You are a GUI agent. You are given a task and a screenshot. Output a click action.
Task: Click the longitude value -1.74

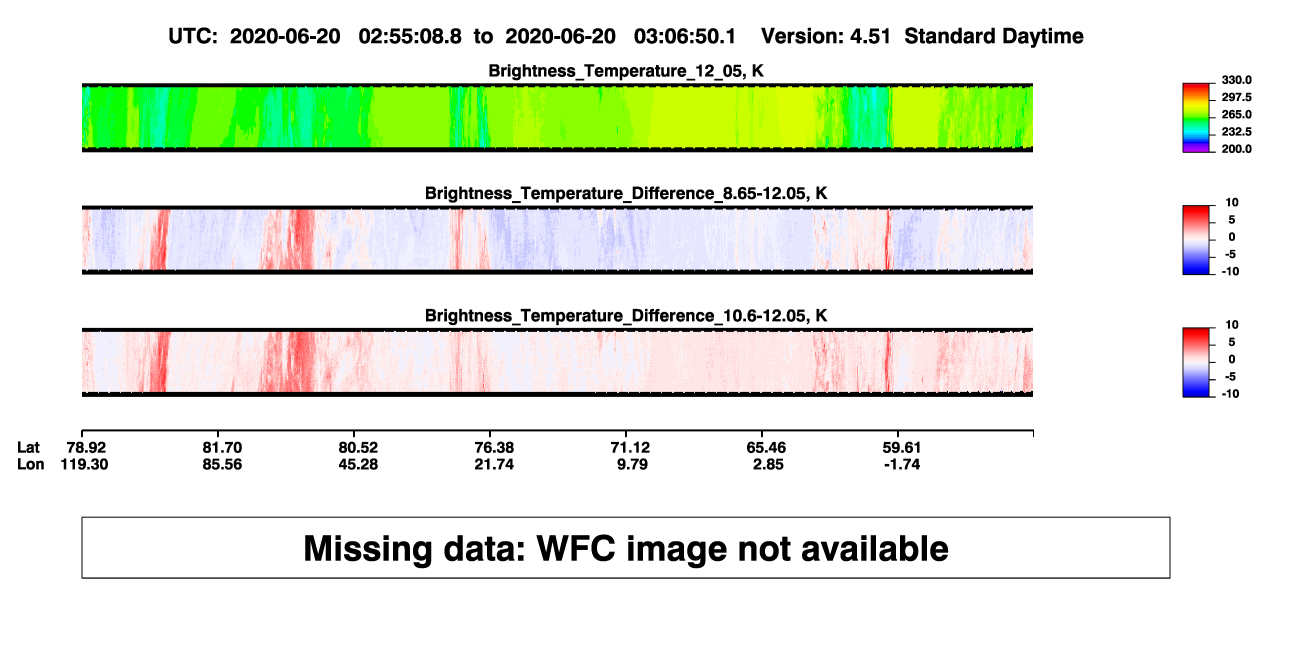coord(901,465)
